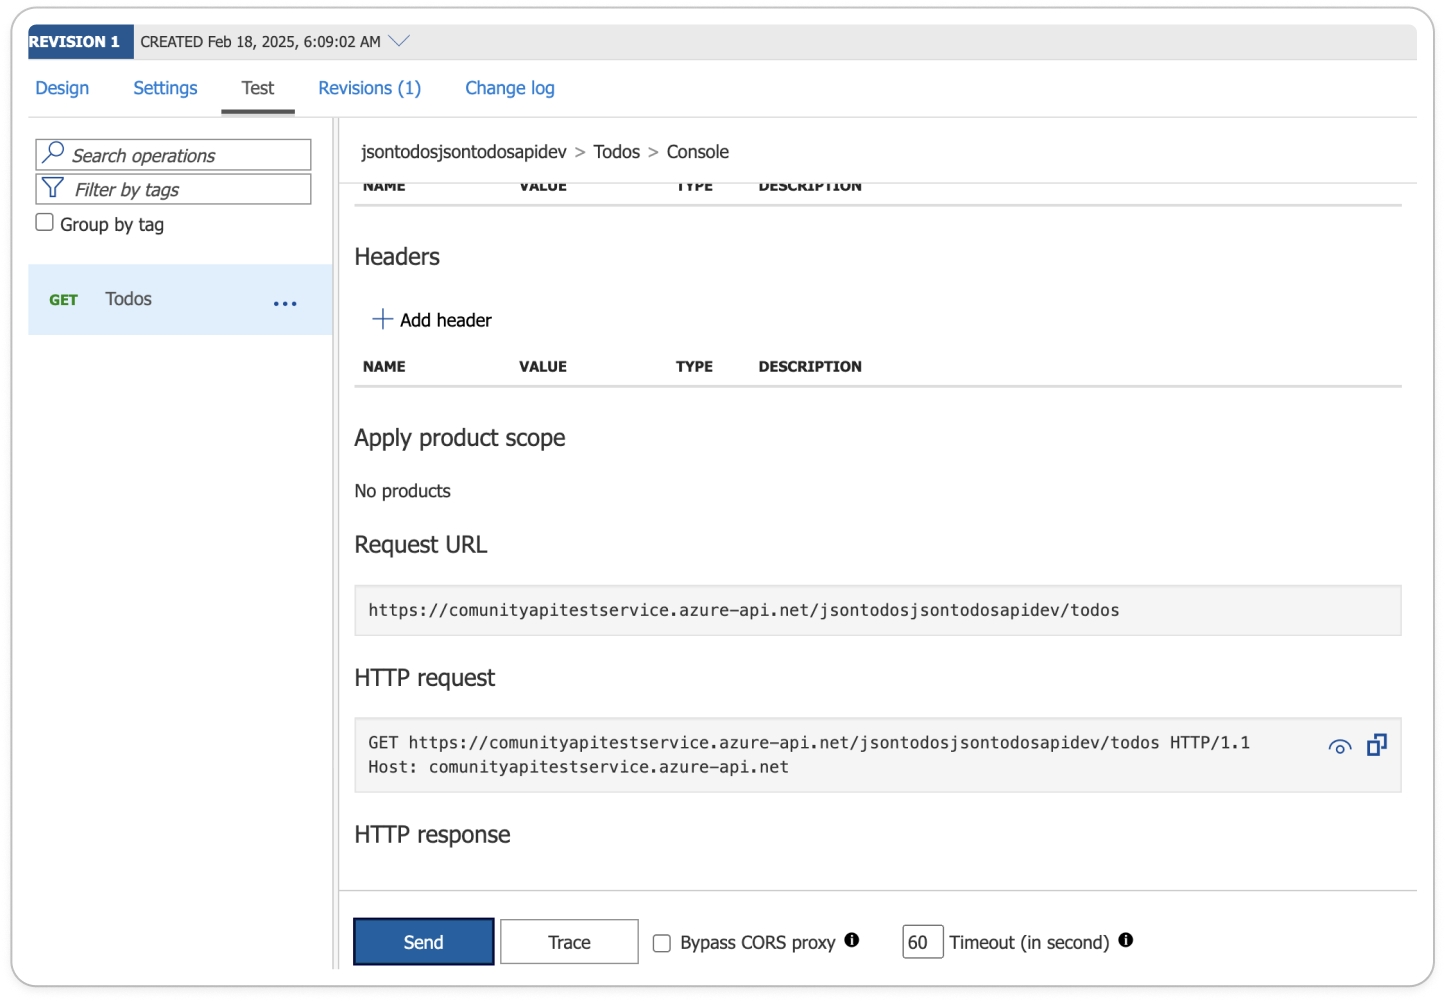Switch to the Design tab
Viewport: 1445px width, 1001px height.
point(62,88)
